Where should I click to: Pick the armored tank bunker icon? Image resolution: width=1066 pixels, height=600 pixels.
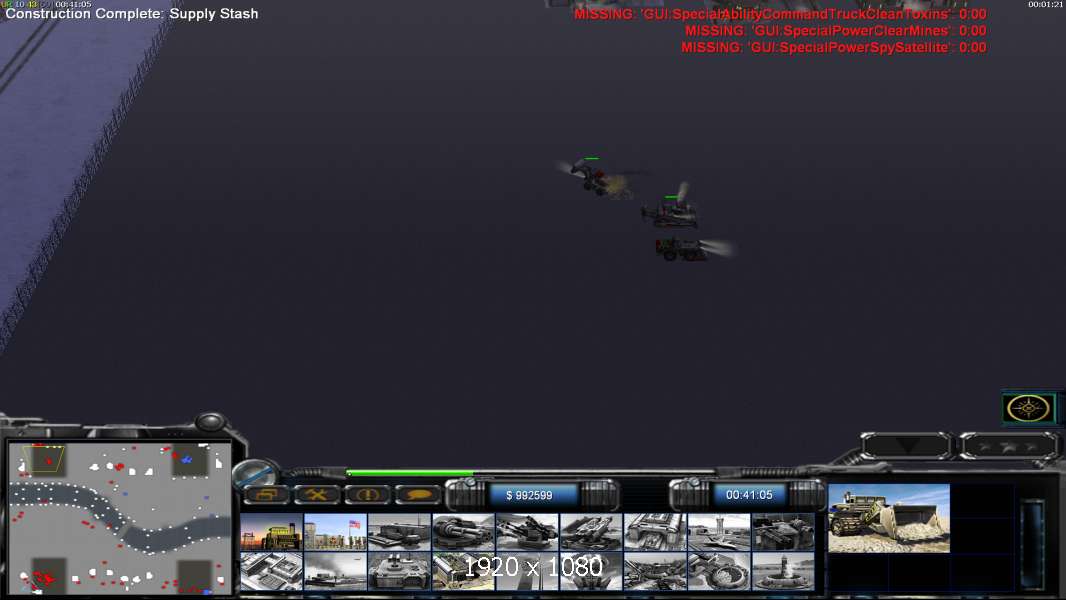pos(399,571)
